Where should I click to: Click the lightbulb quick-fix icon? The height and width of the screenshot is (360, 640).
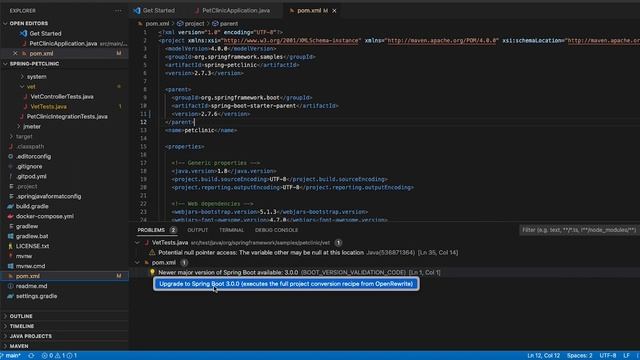pyautogui.click(x=152, y=272)
